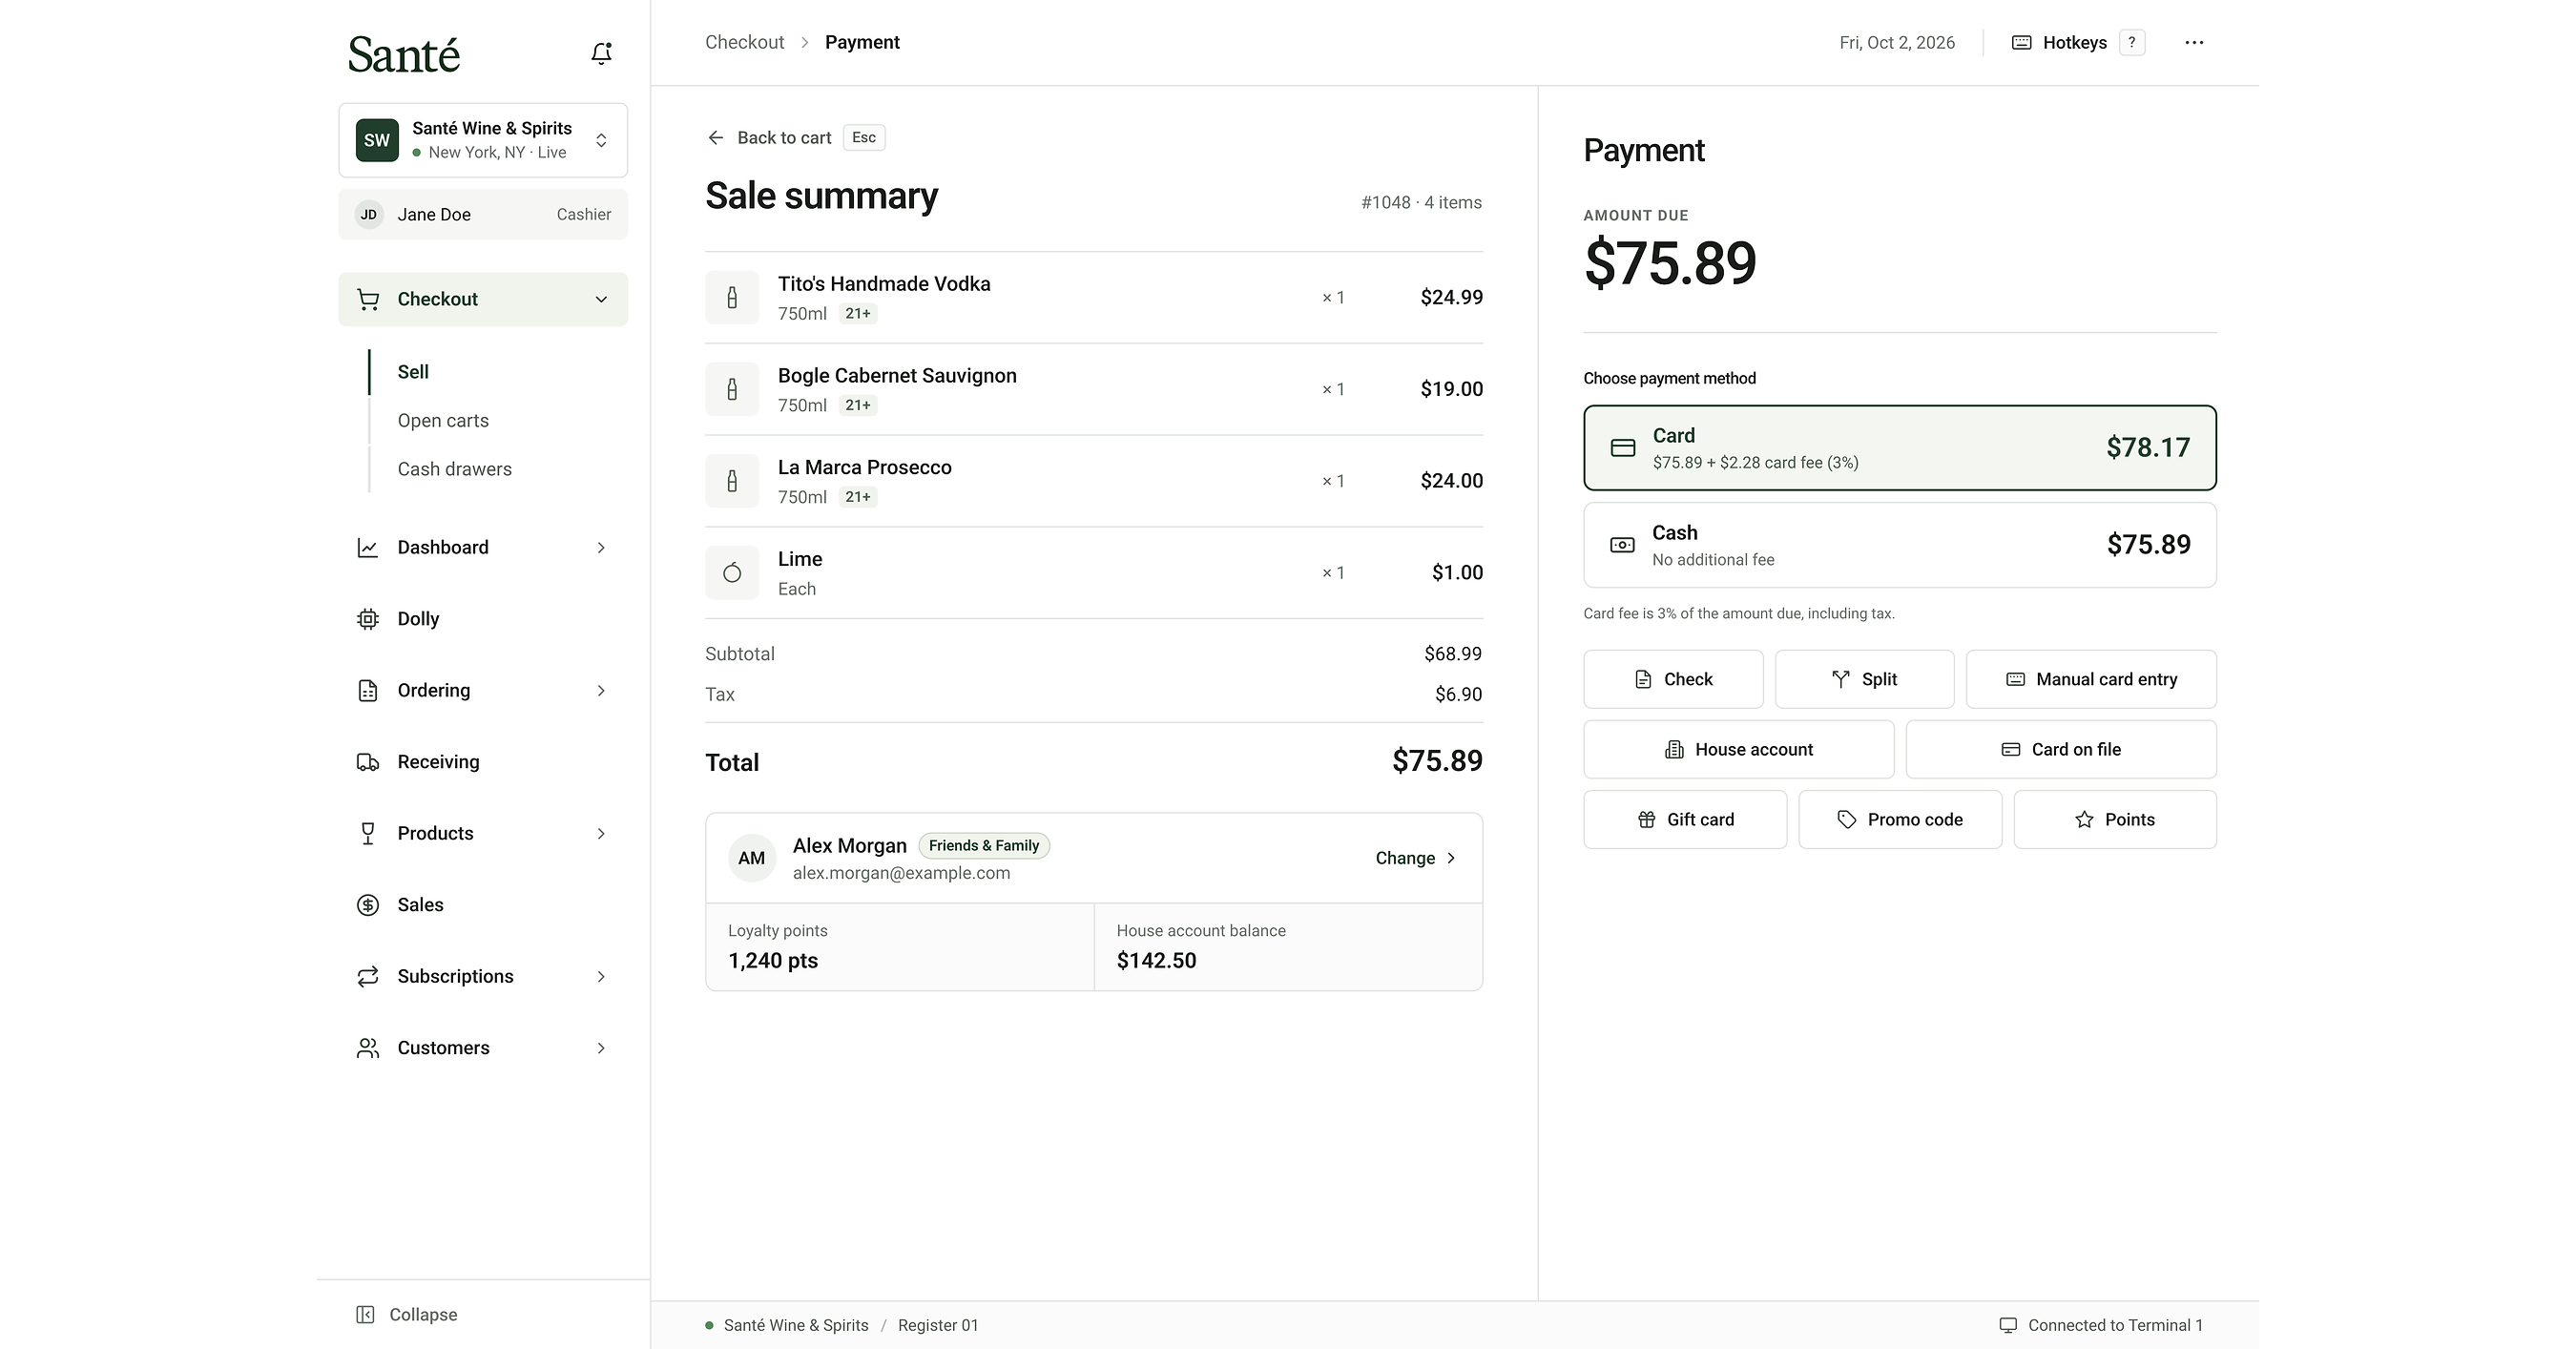Viewport: 2576px width, 1349px height.
Task: Click the Collapse sidebar icon
Action: [x=366, y=1314]
